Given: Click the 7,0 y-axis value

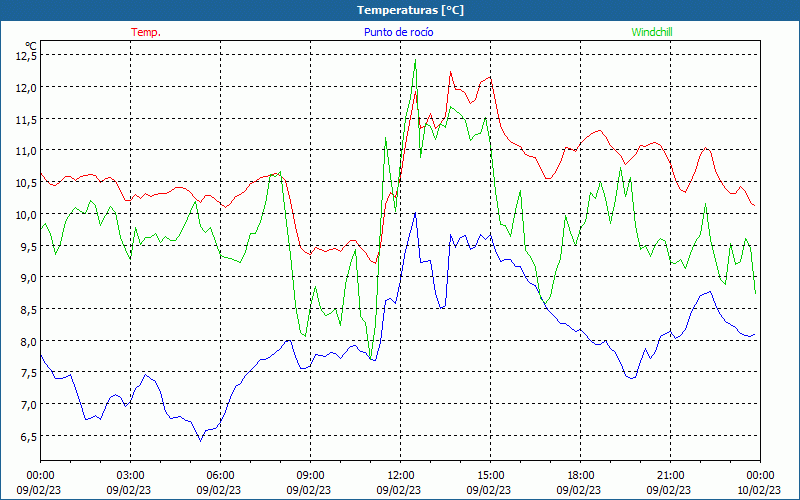Looking at the screenshot, I should point(29,404).
